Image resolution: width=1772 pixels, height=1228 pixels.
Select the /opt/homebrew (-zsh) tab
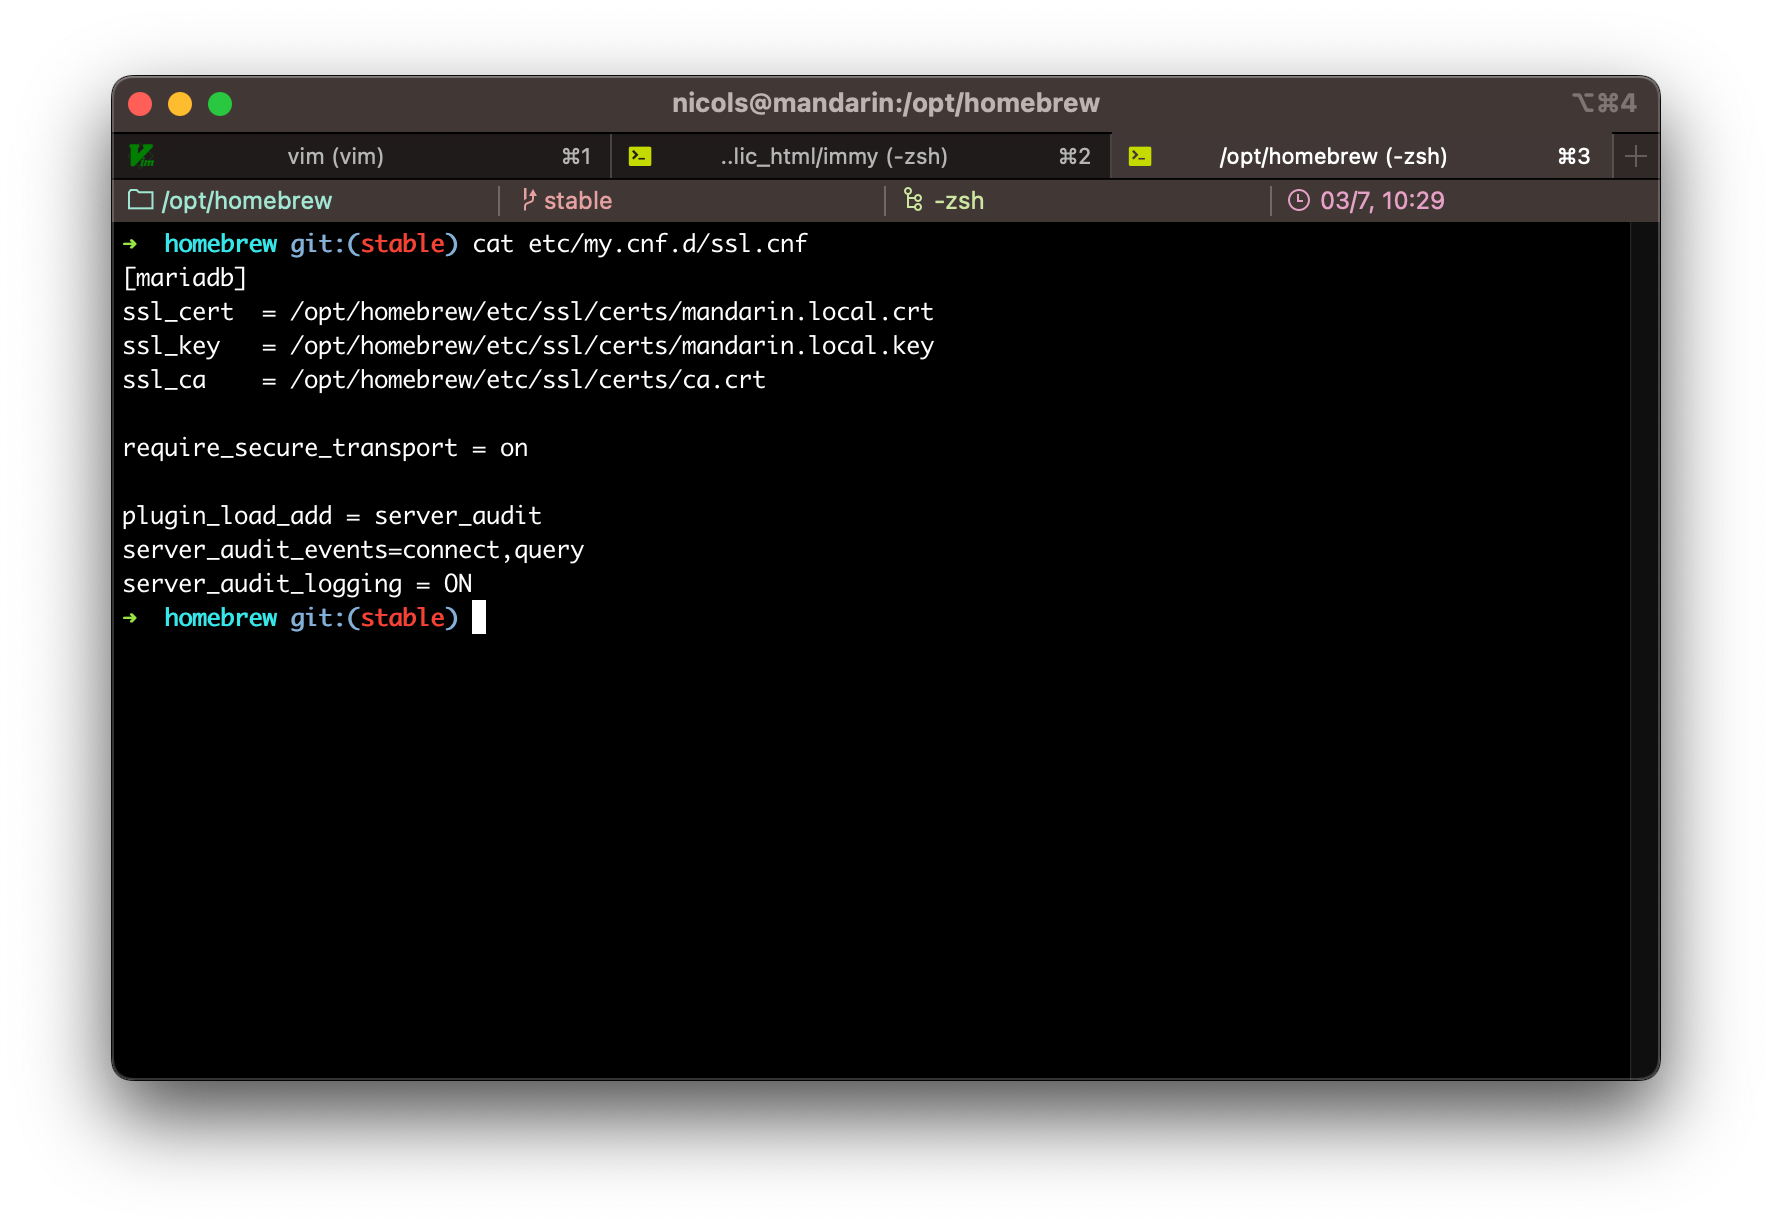tap(1361, 156)
